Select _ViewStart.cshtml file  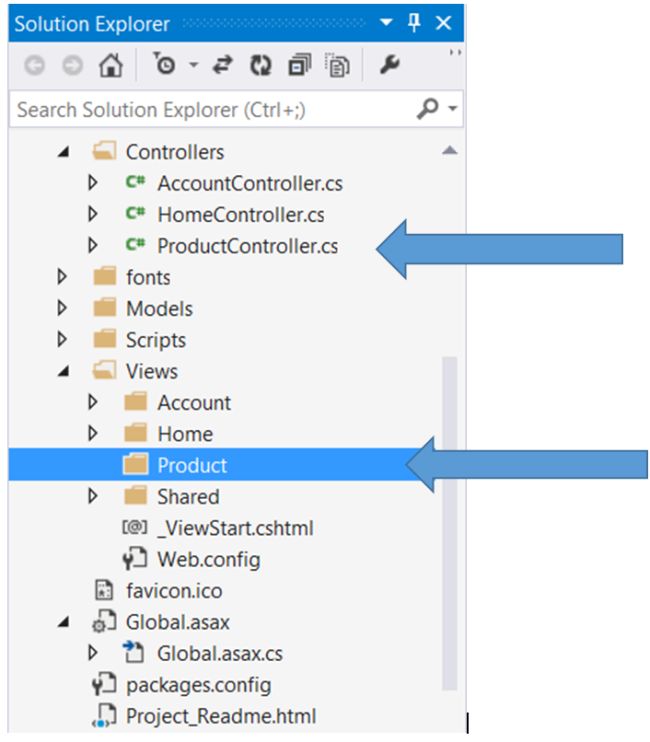tap(235, 528)
